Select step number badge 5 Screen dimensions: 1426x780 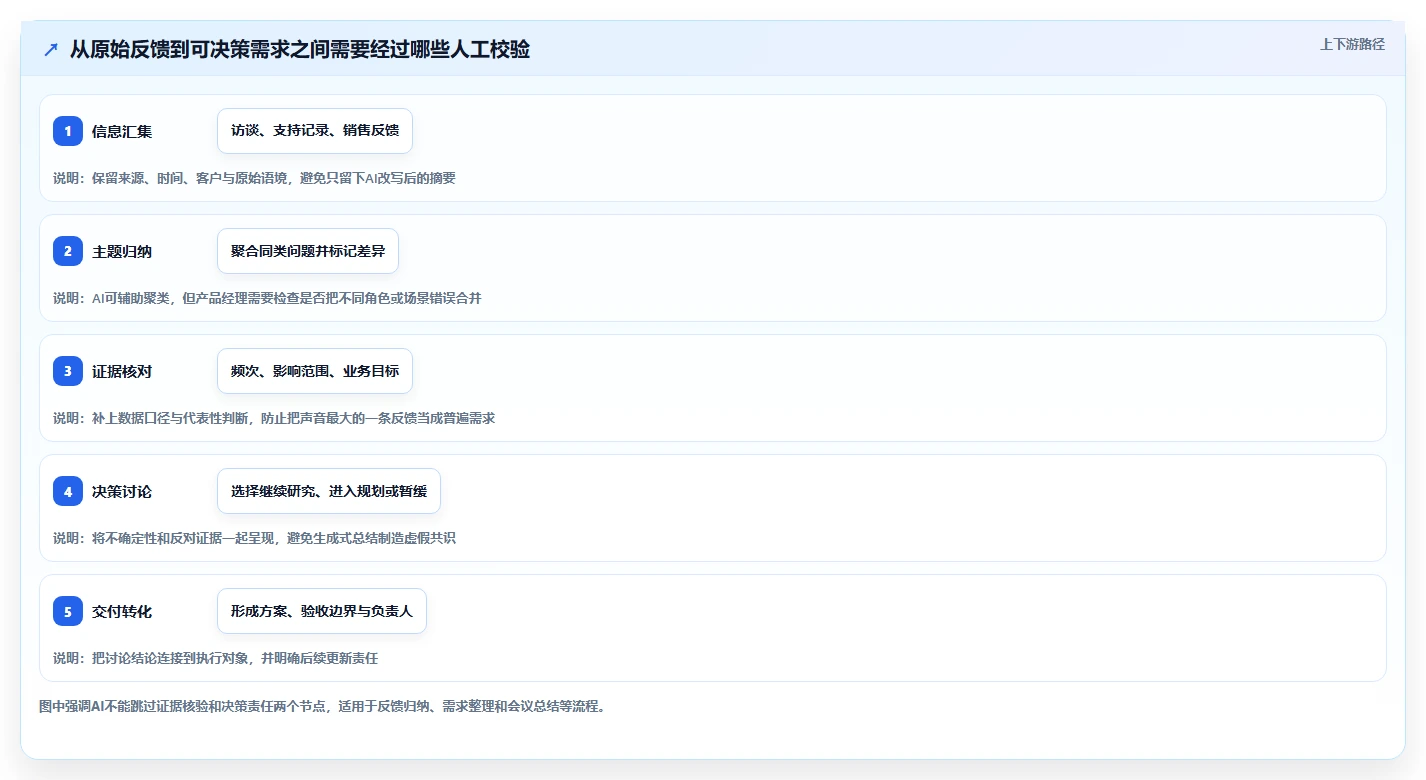point(68,611)
